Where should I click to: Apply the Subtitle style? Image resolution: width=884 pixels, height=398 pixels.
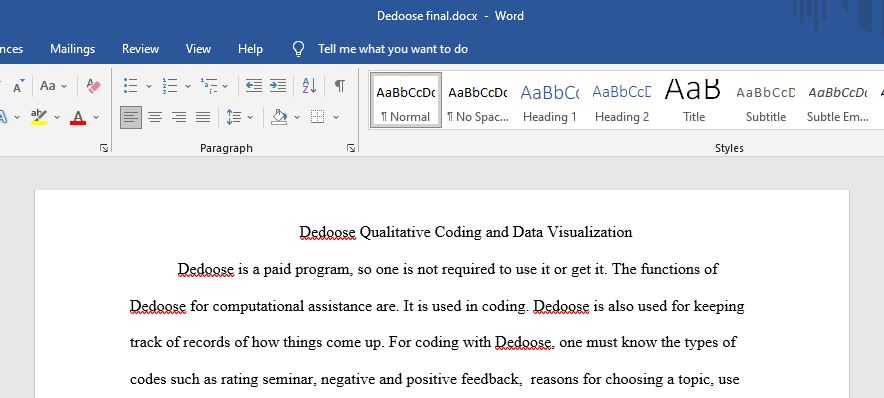766,101
